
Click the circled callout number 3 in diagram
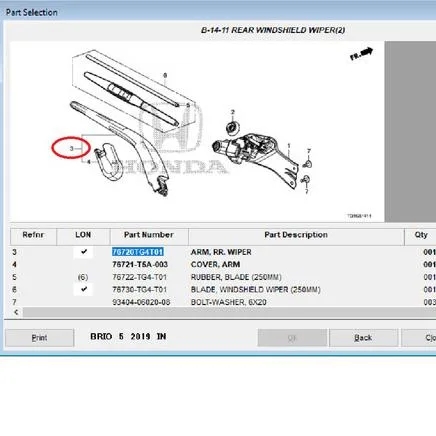point(71,148)
